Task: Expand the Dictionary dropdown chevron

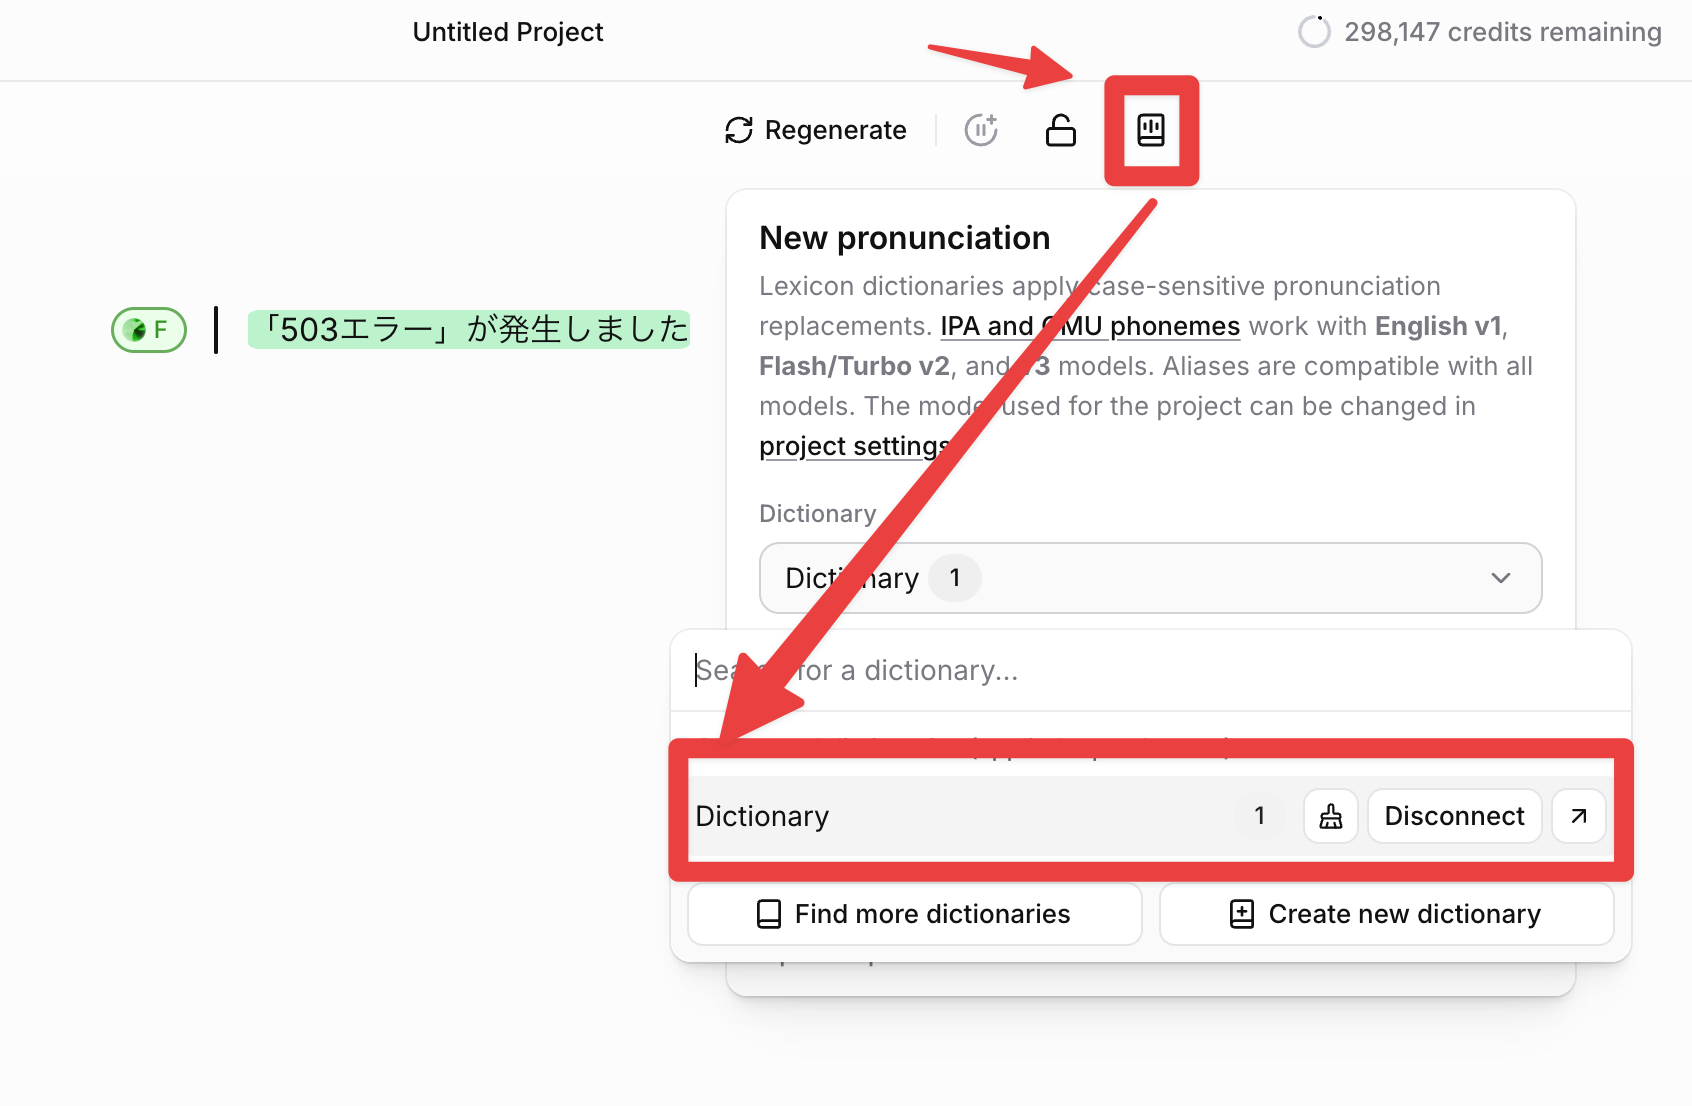Action: 1500,578
